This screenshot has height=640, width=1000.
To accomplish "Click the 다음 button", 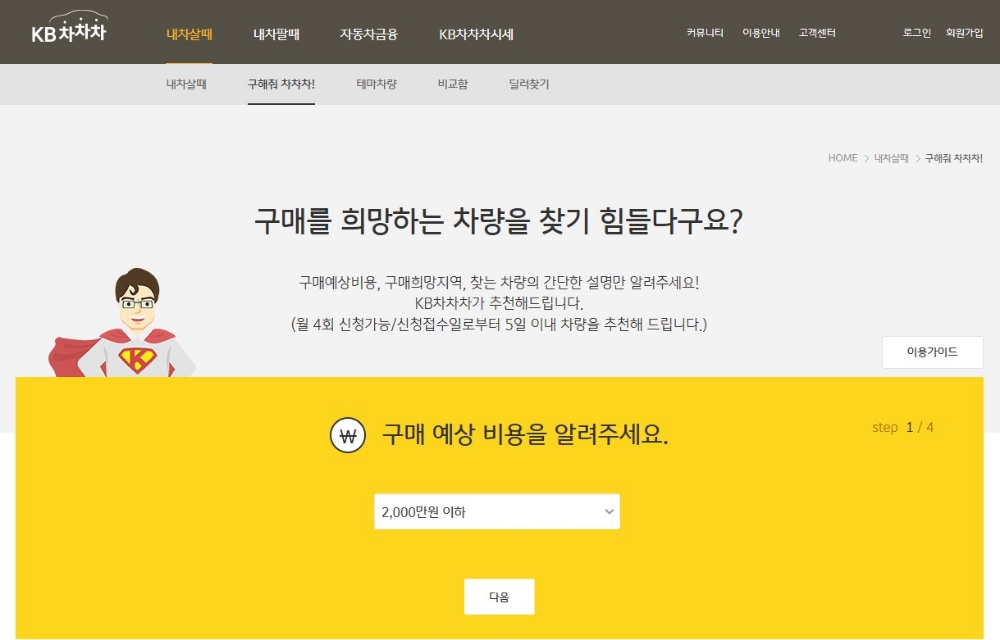I will (x=498, y=596).
